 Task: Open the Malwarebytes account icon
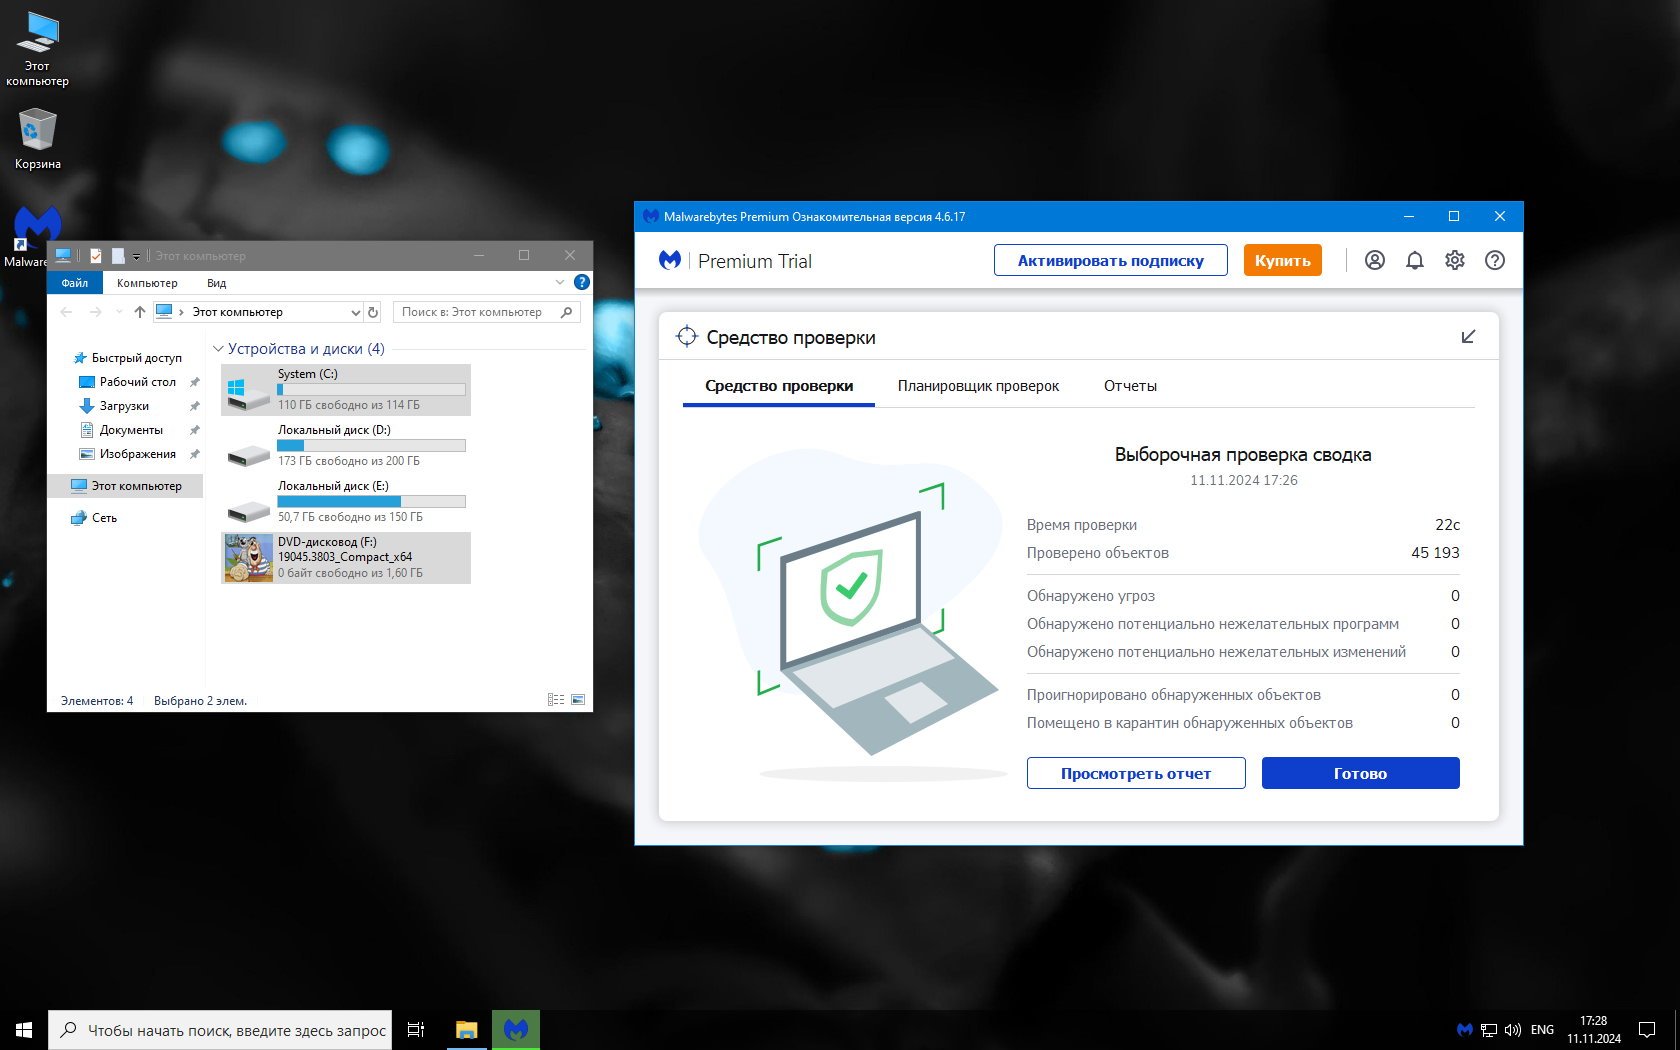click(1375, 260)
